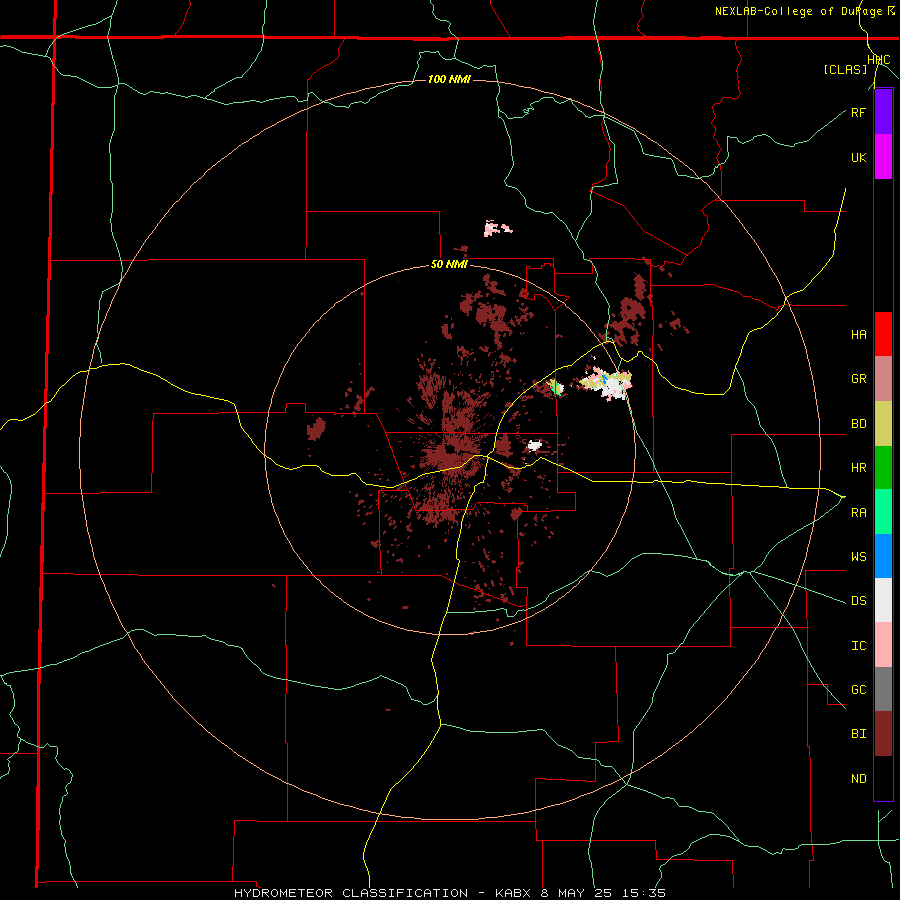Select the dusty-pink GR legend swatch
Screen dimensions: 900x900
pyautogui.click(x=883, y=378)
